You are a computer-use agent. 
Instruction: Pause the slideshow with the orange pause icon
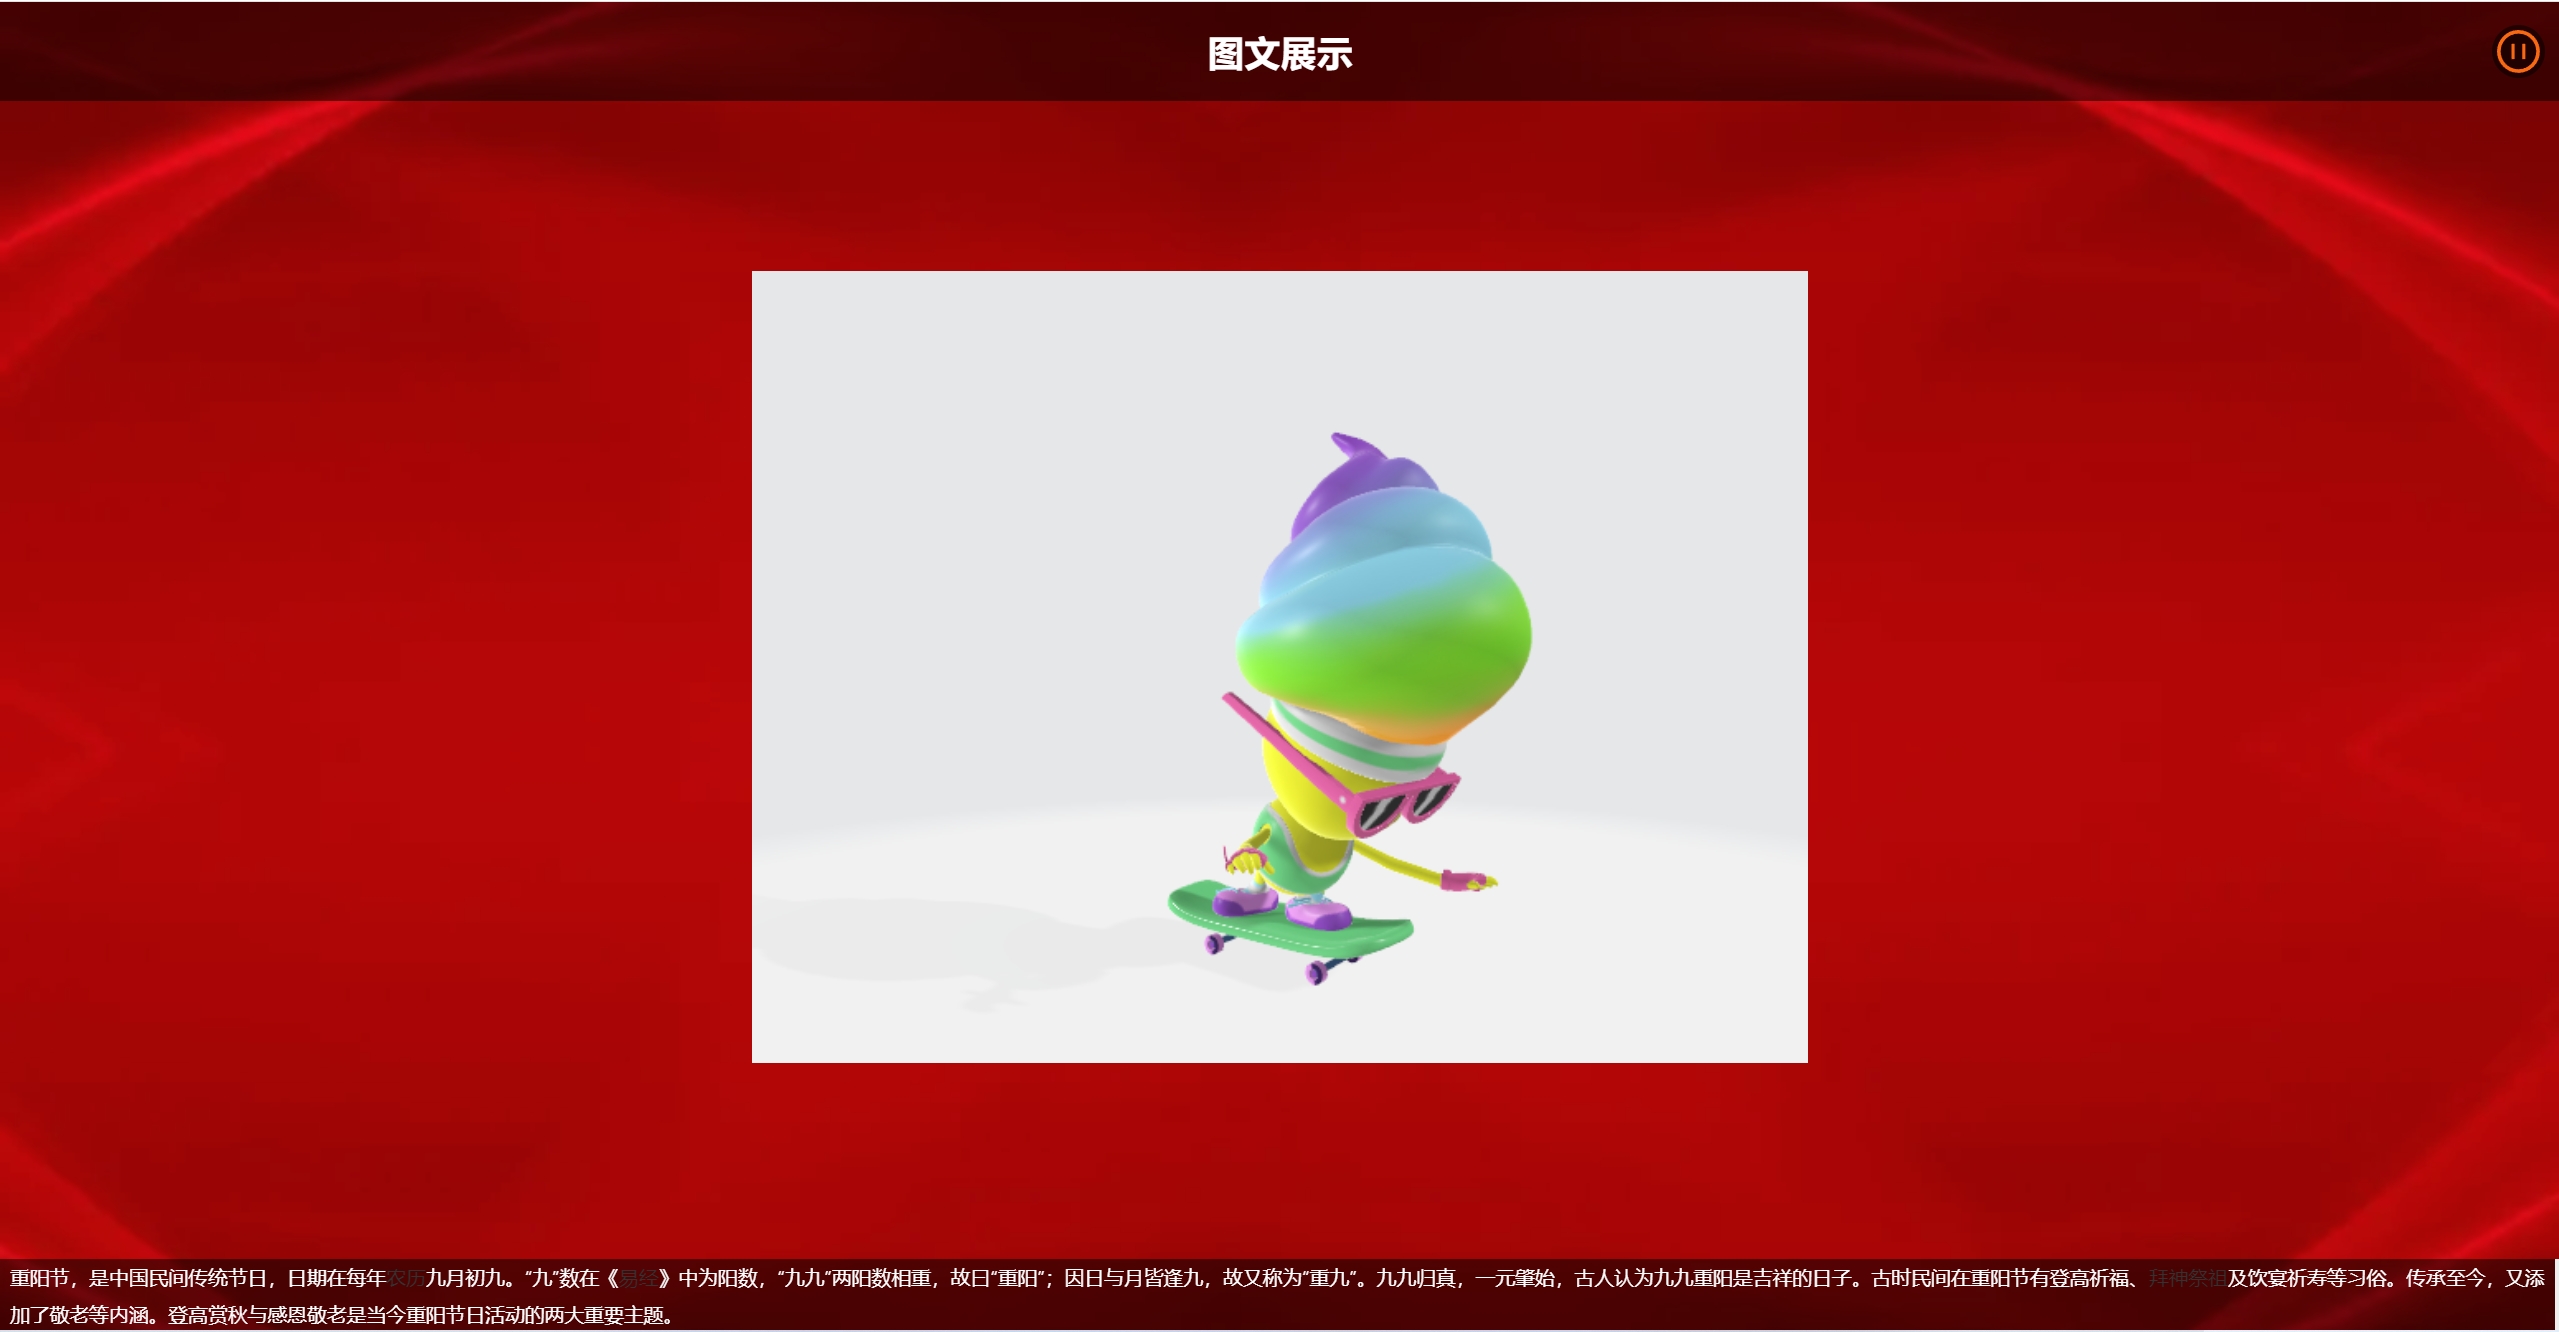tap(2517, 52)
